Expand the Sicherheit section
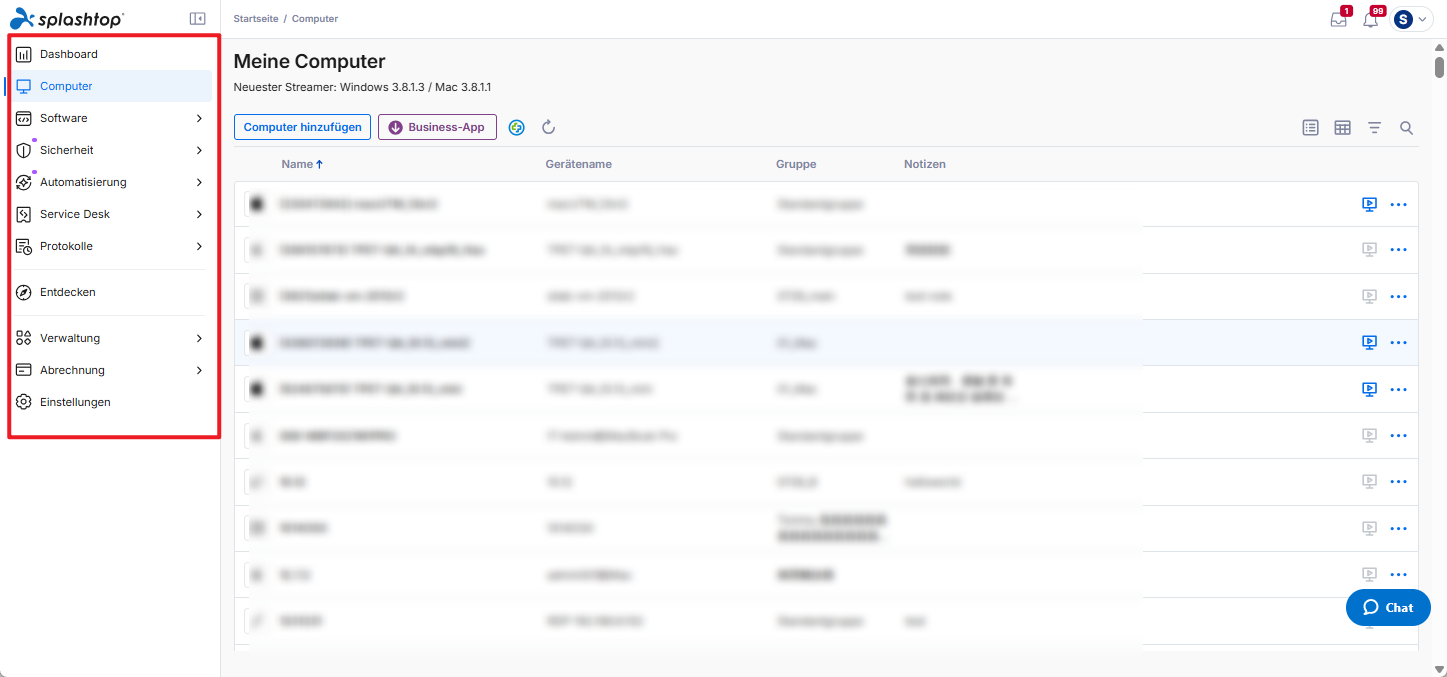The image size is (1447, 677). tap(110, 150)
